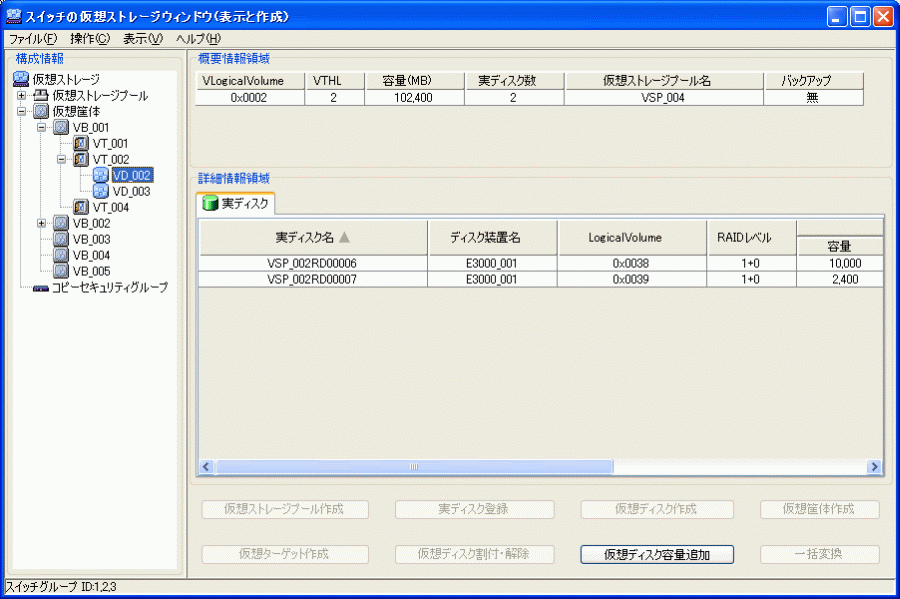The width and height of the screenshot is (900, 599).
Task: Collapse the 仮想筐体 tree node
Action: tap(21, 111)
